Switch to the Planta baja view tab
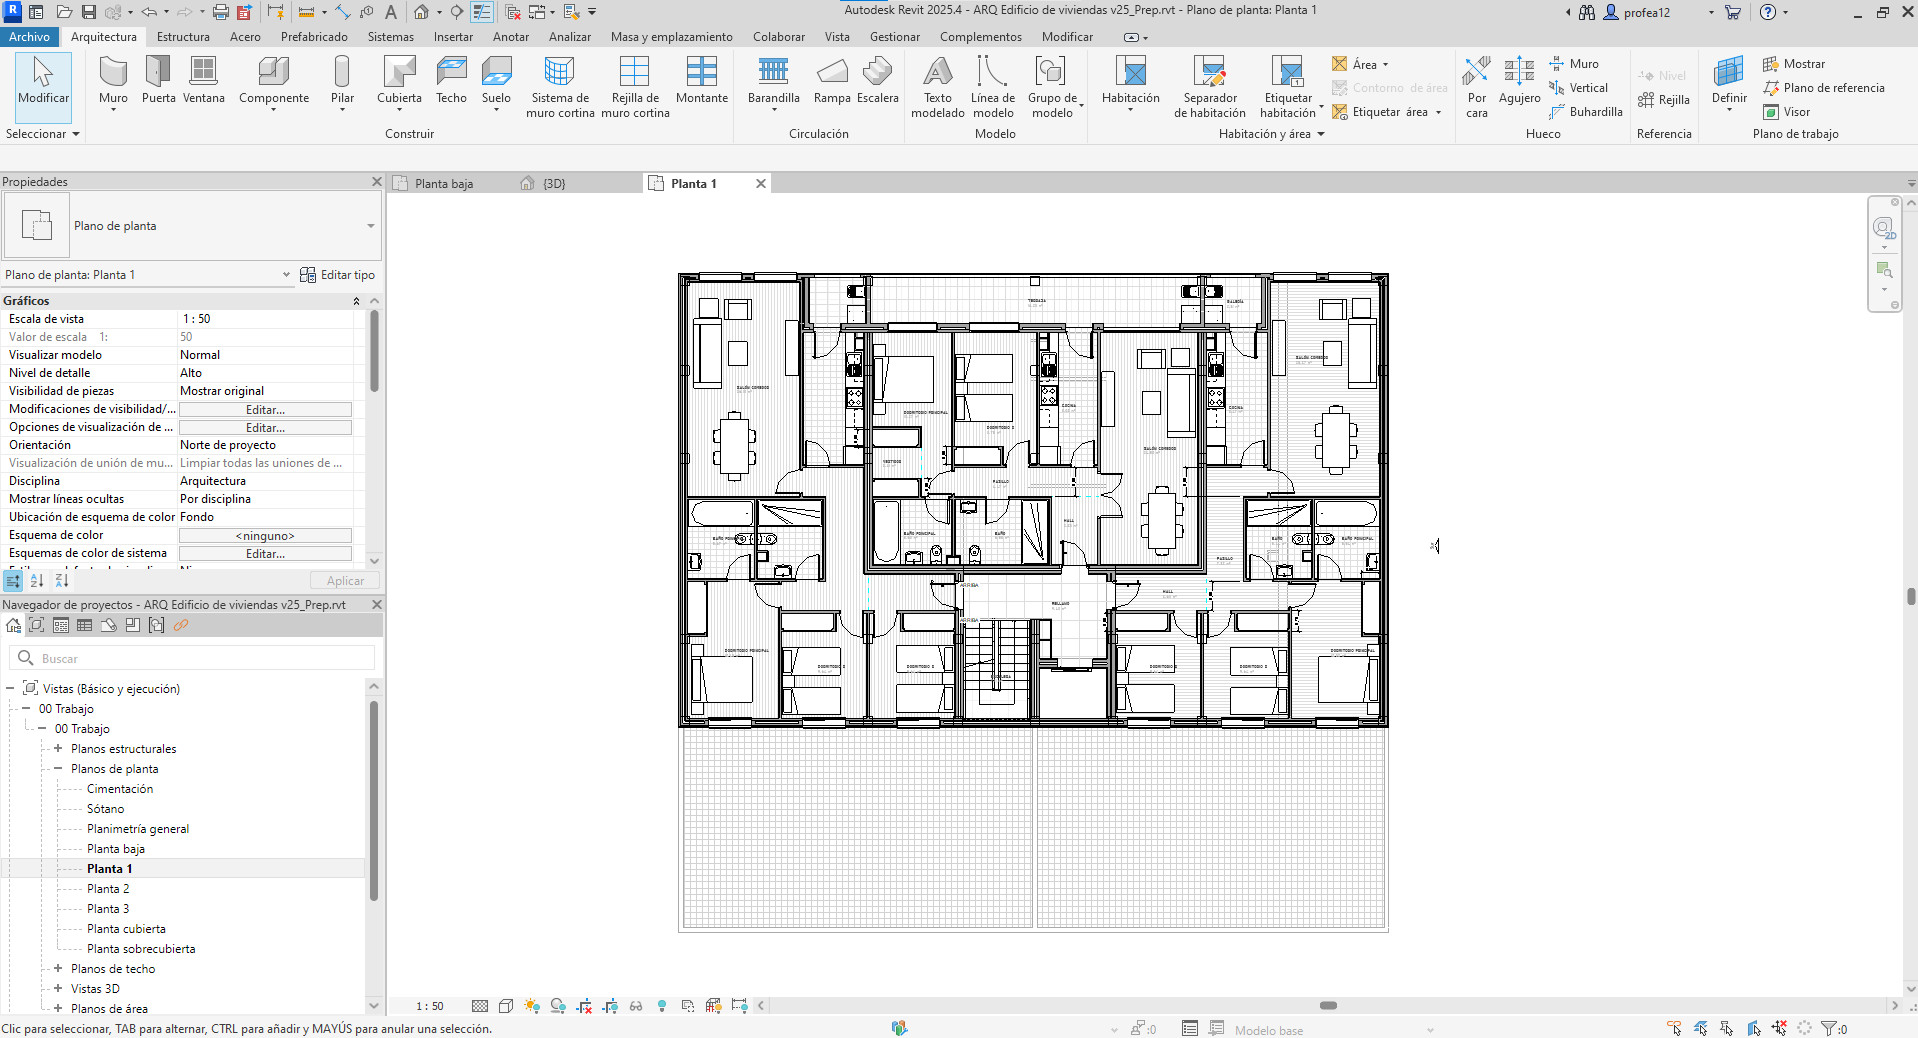 (x=443, y=184)
